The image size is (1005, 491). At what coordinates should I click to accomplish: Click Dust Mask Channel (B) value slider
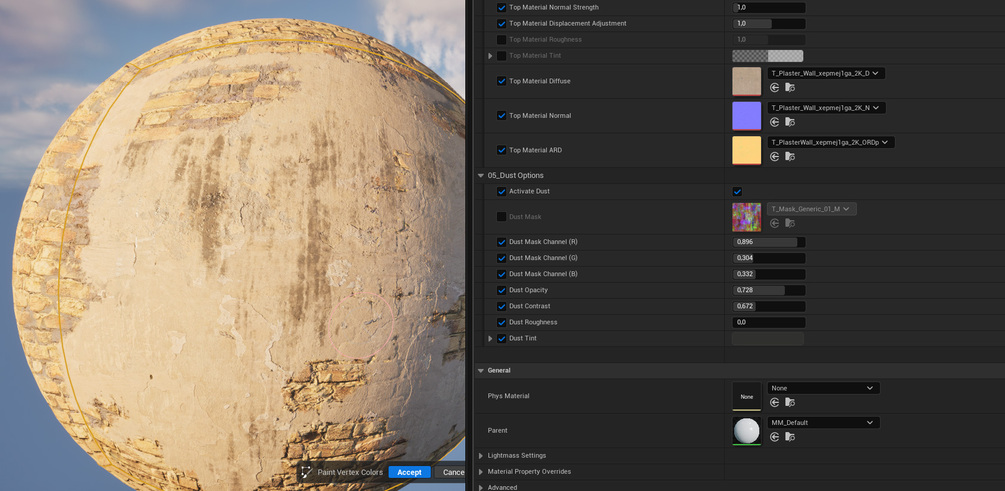coord(769,274)
